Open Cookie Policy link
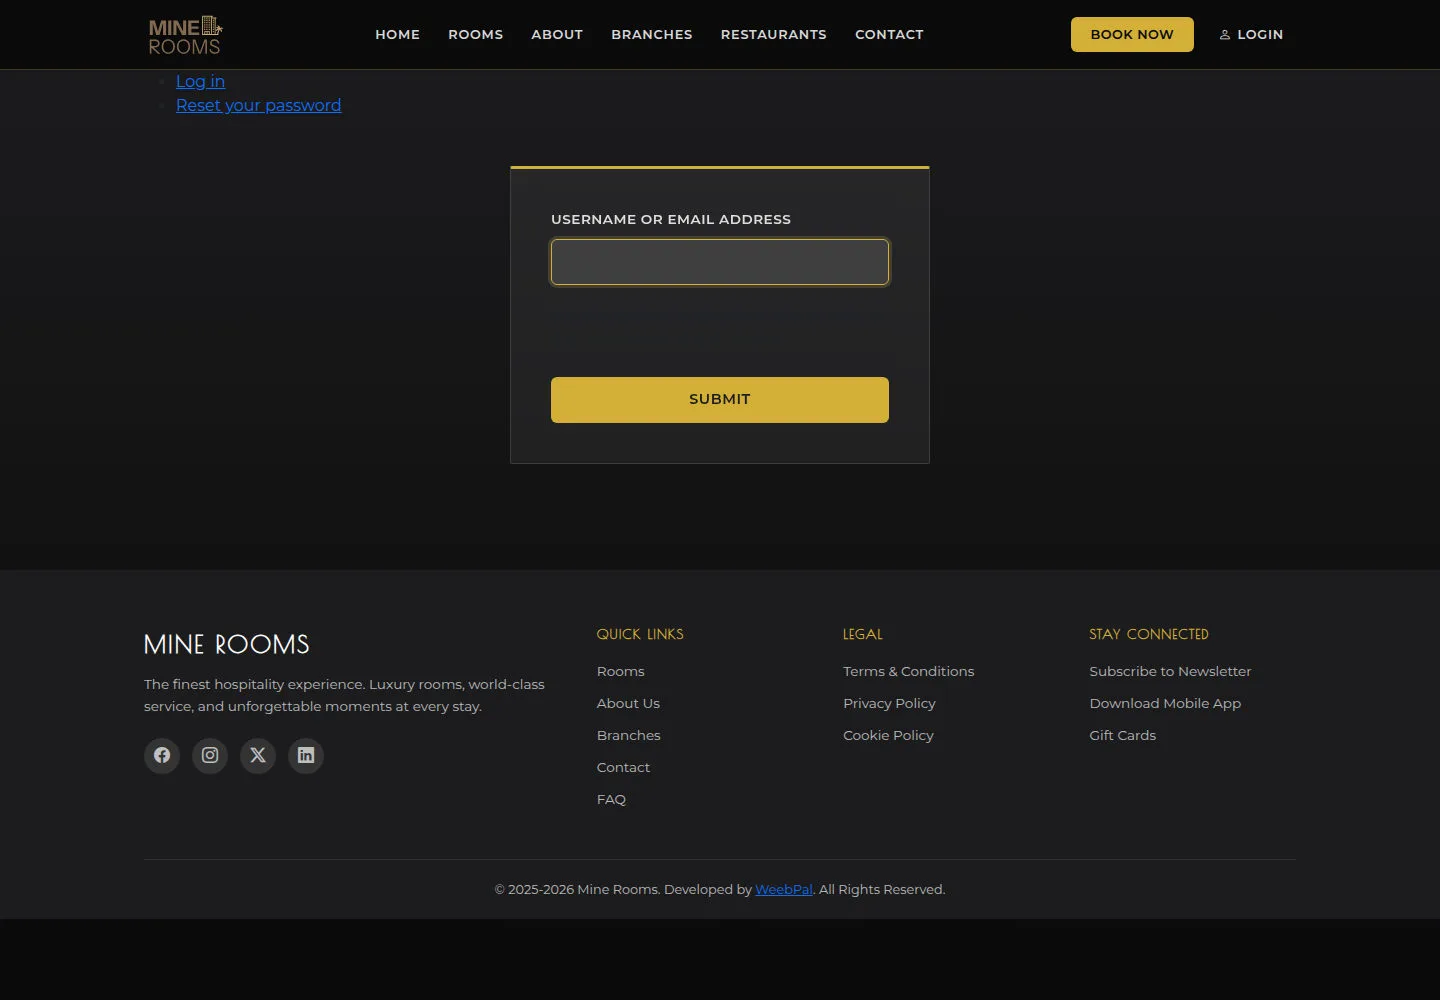1440x1000 pixels. click(888, 735)
